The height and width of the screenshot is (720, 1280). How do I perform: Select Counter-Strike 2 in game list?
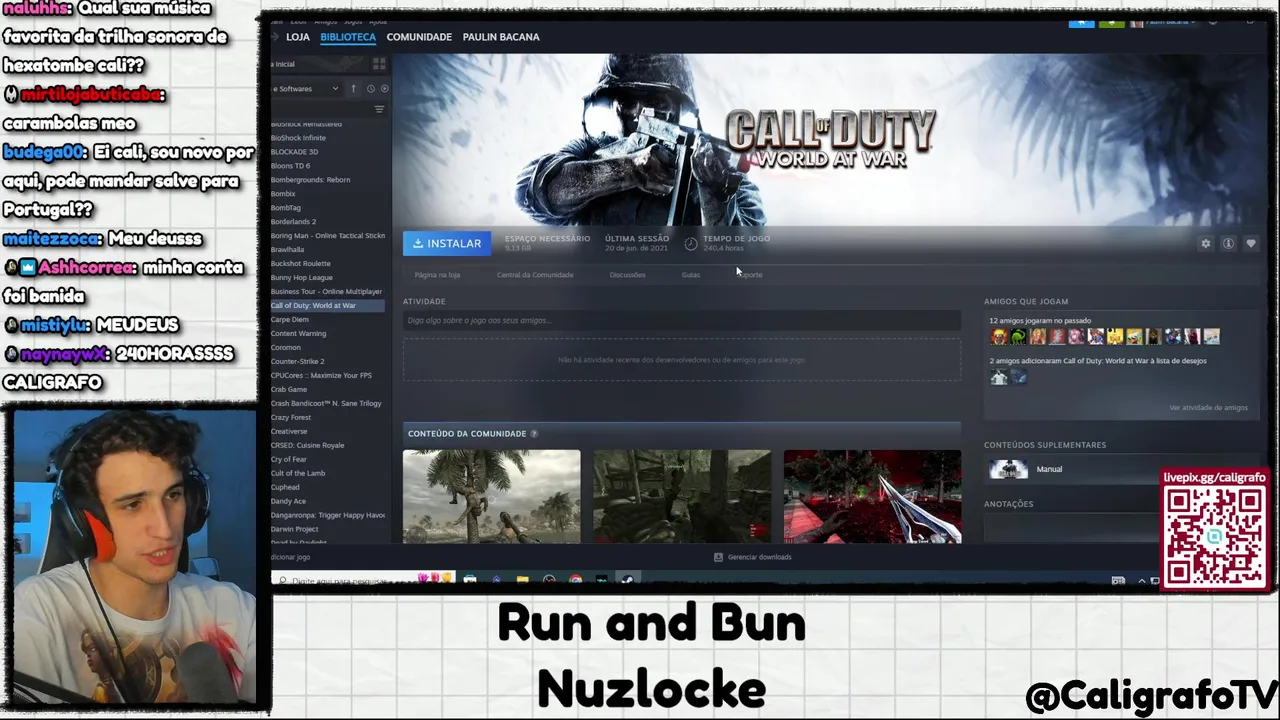(297, 362)
